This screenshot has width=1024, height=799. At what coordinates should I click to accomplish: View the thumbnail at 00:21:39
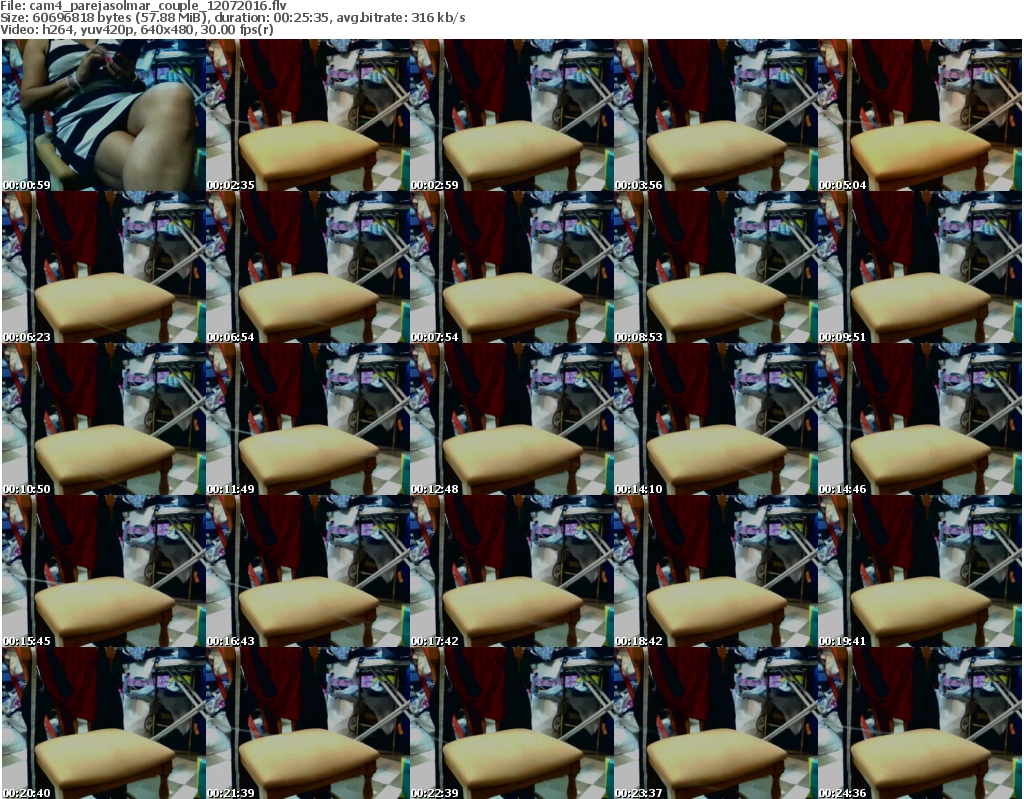click(x=308, y=723)
